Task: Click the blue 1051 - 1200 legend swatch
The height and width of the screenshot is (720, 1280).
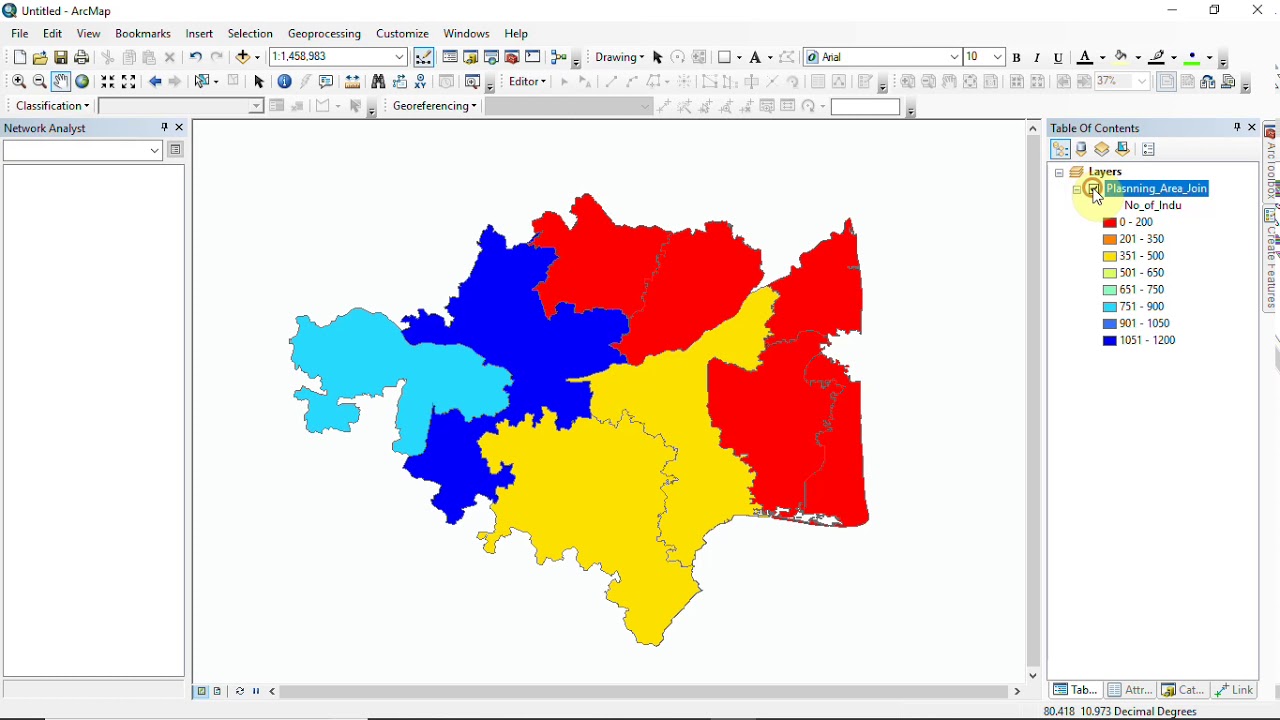Action: click(1109, 341)
